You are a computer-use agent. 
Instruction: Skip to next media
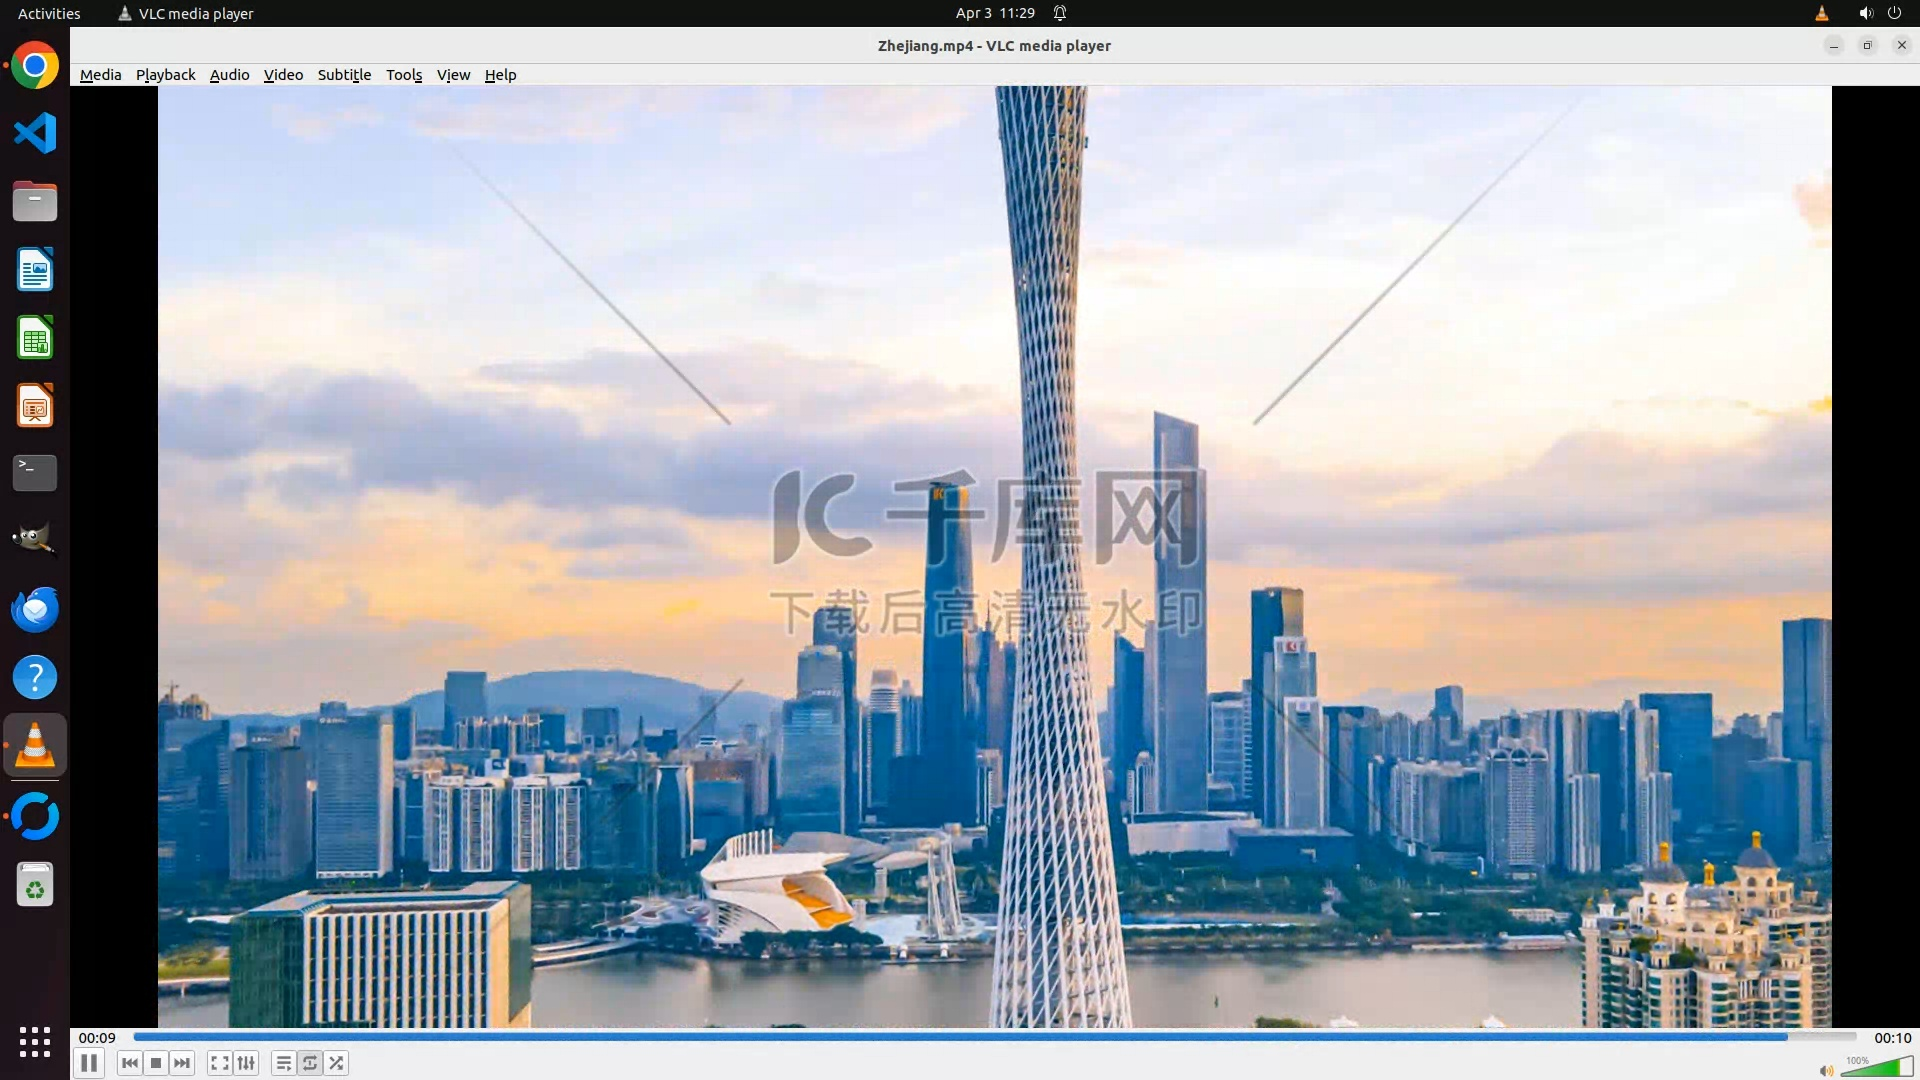182,1063
